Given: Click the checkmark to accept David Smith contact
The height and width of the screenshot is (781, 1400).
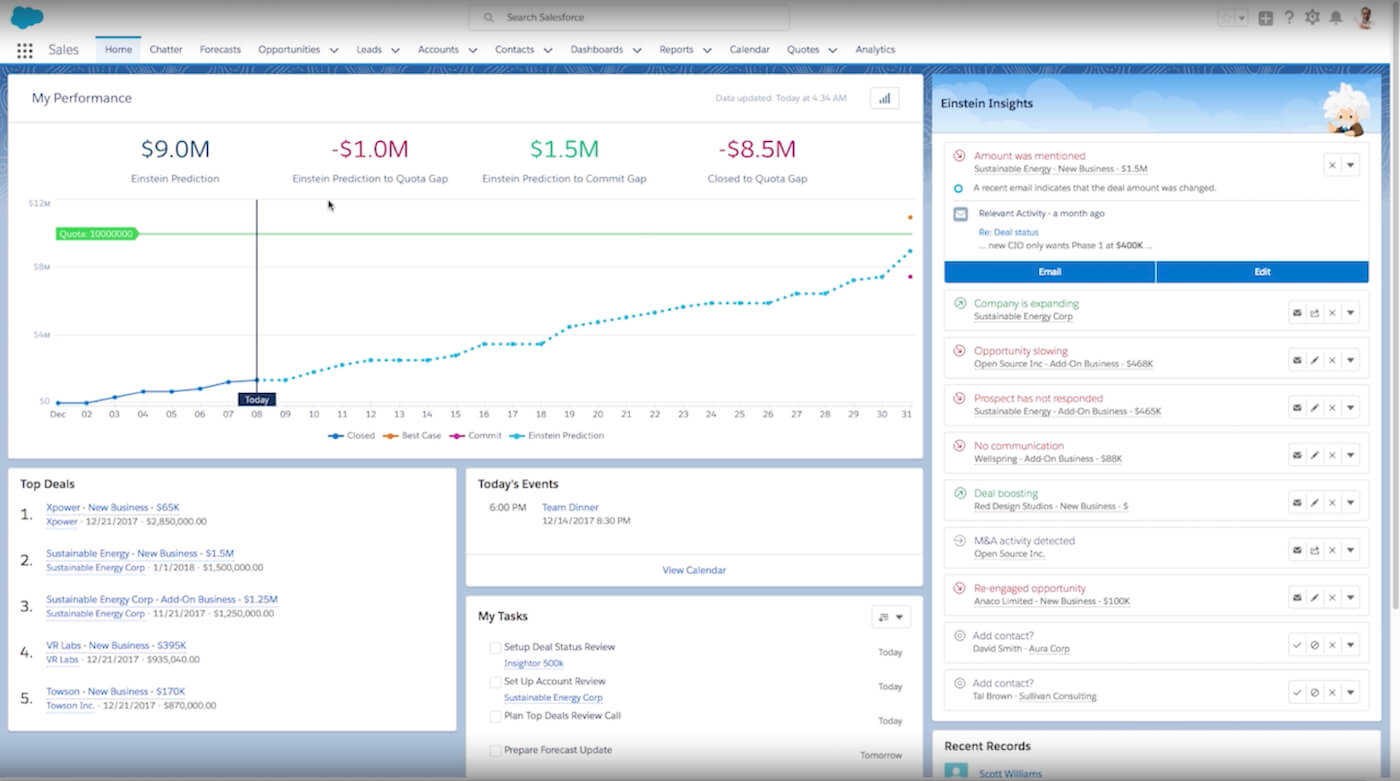Looking at the screenshot, I should coord(1297,645).
